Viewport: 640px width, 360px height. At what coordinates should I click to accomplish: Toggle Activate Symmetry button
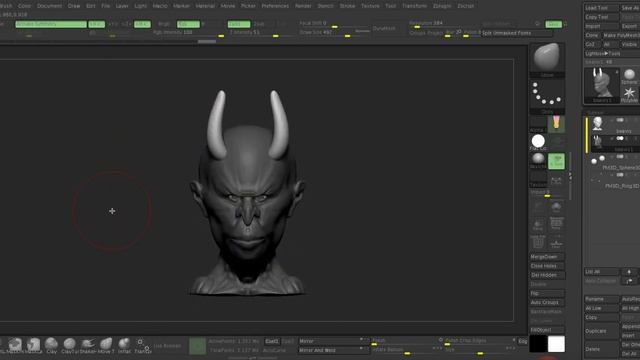coord(51,24)
